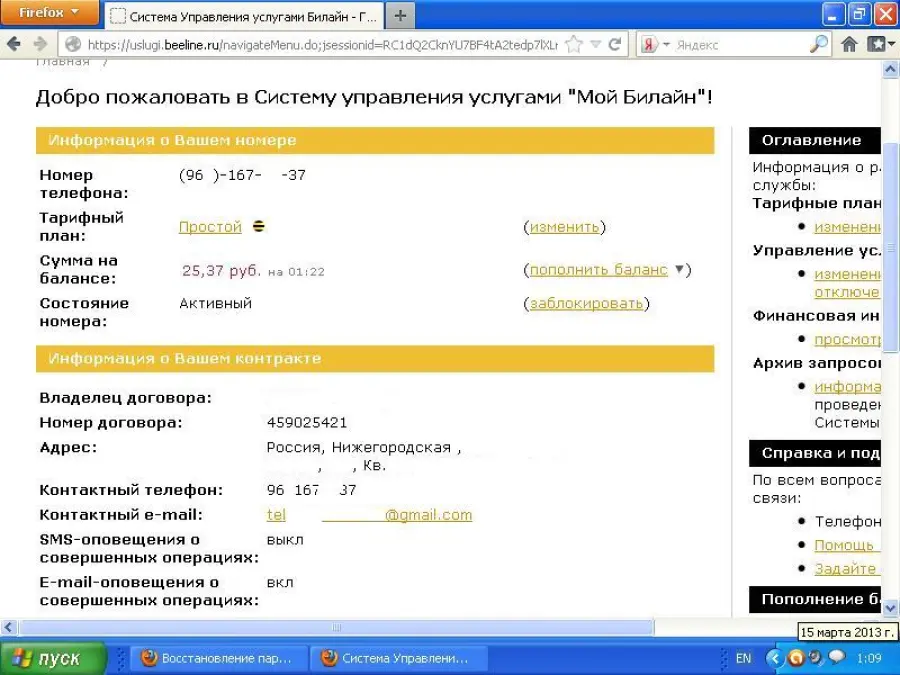Open the Yandex search engine selector
This screenshot has height=675, width=900.
point(655,44)
